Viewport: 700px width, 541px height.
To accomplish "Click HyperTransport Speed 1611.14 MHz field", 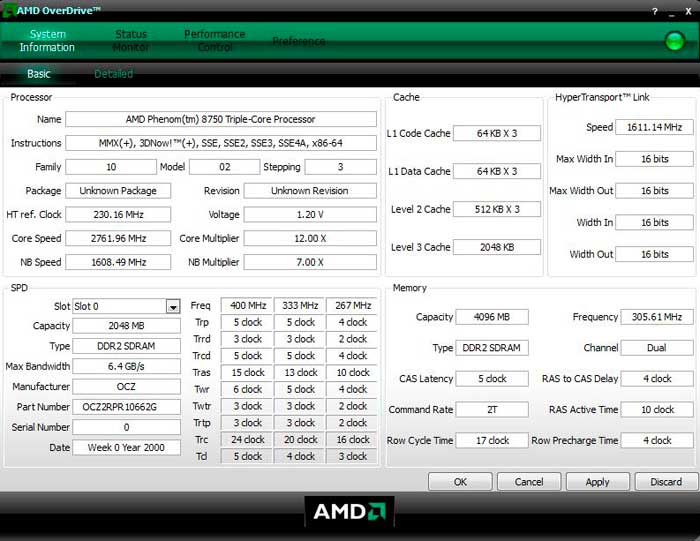I will [x=654, y=127].
